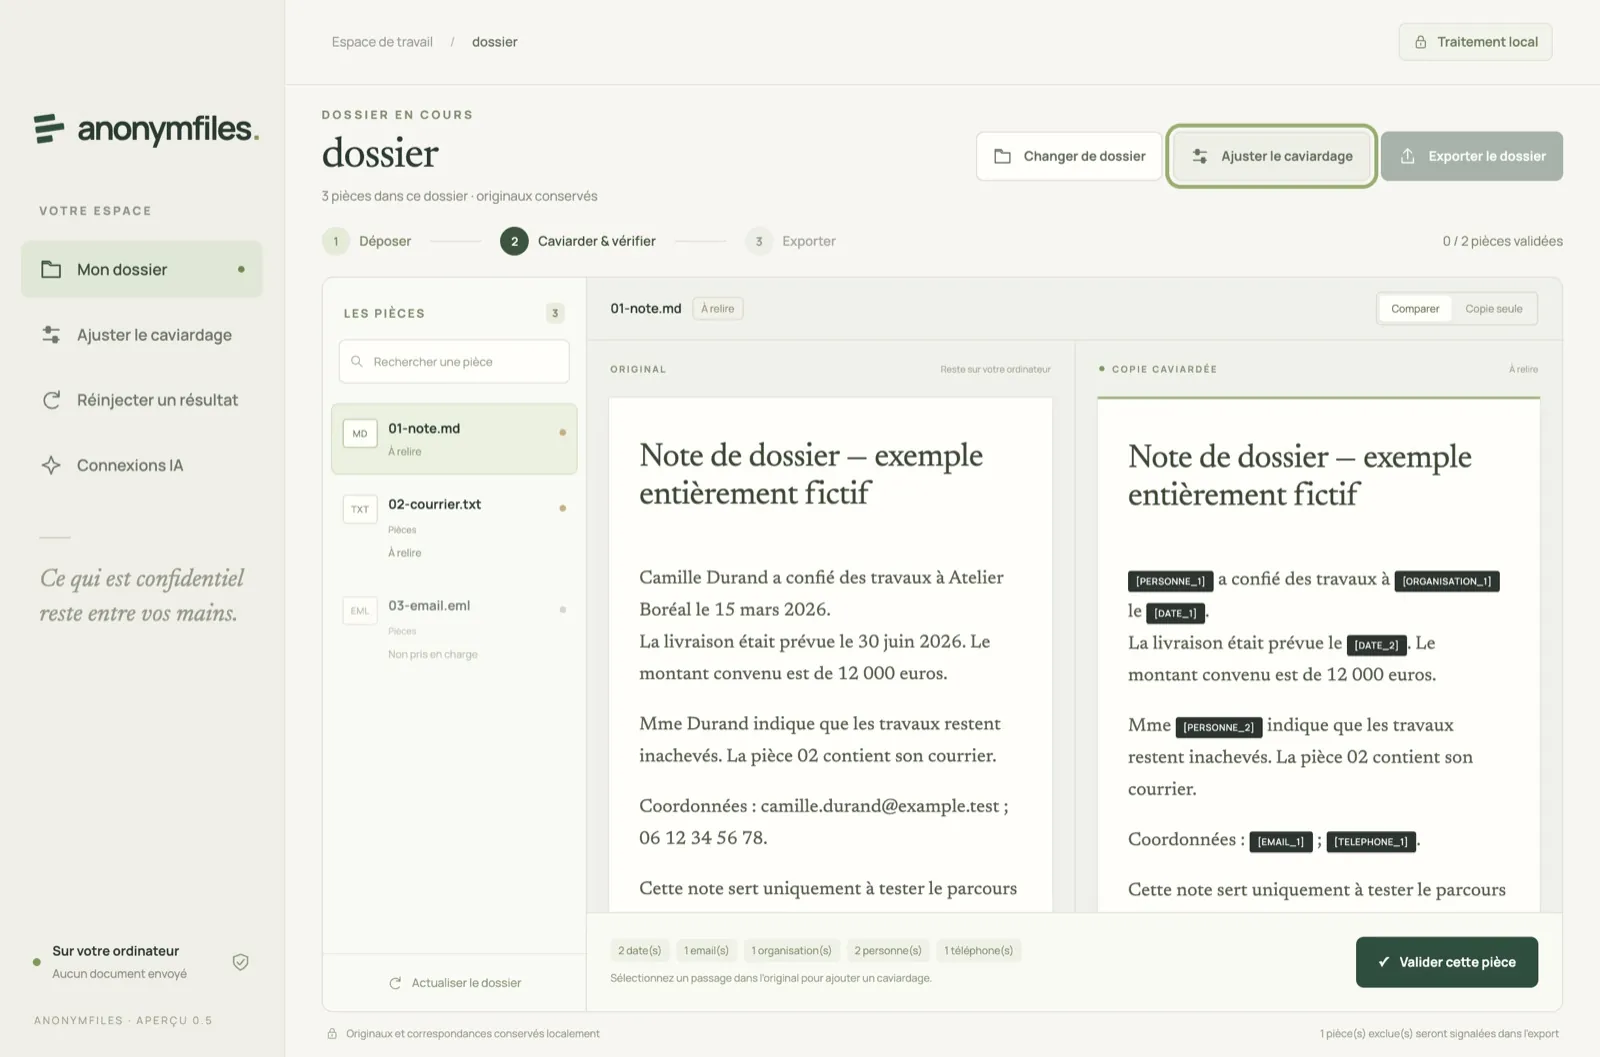Click lock icon in Traitement local badge
This screenshot has height=1057, width=1600.
[1420, 42]
